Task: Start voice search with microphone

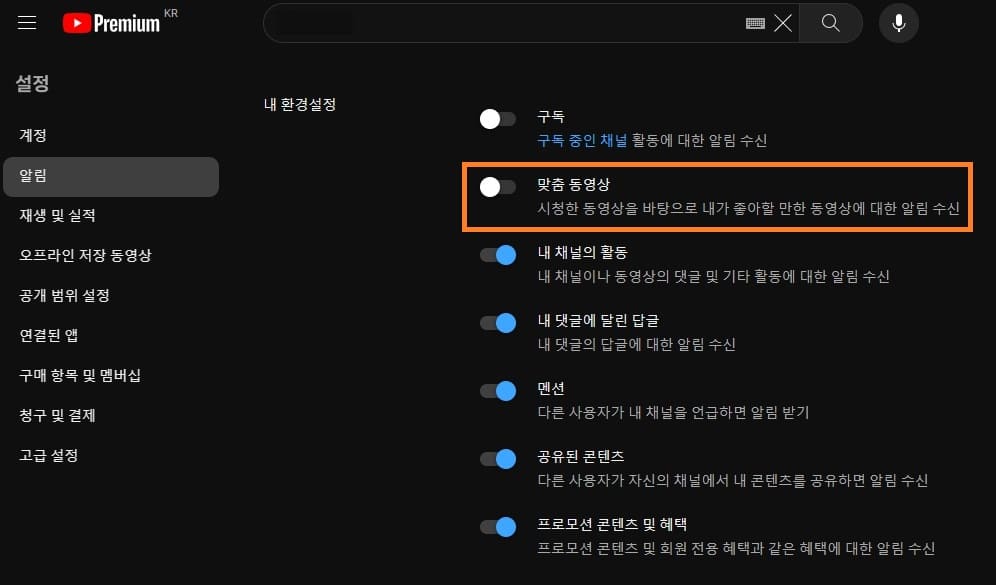Action: [898, 23]
